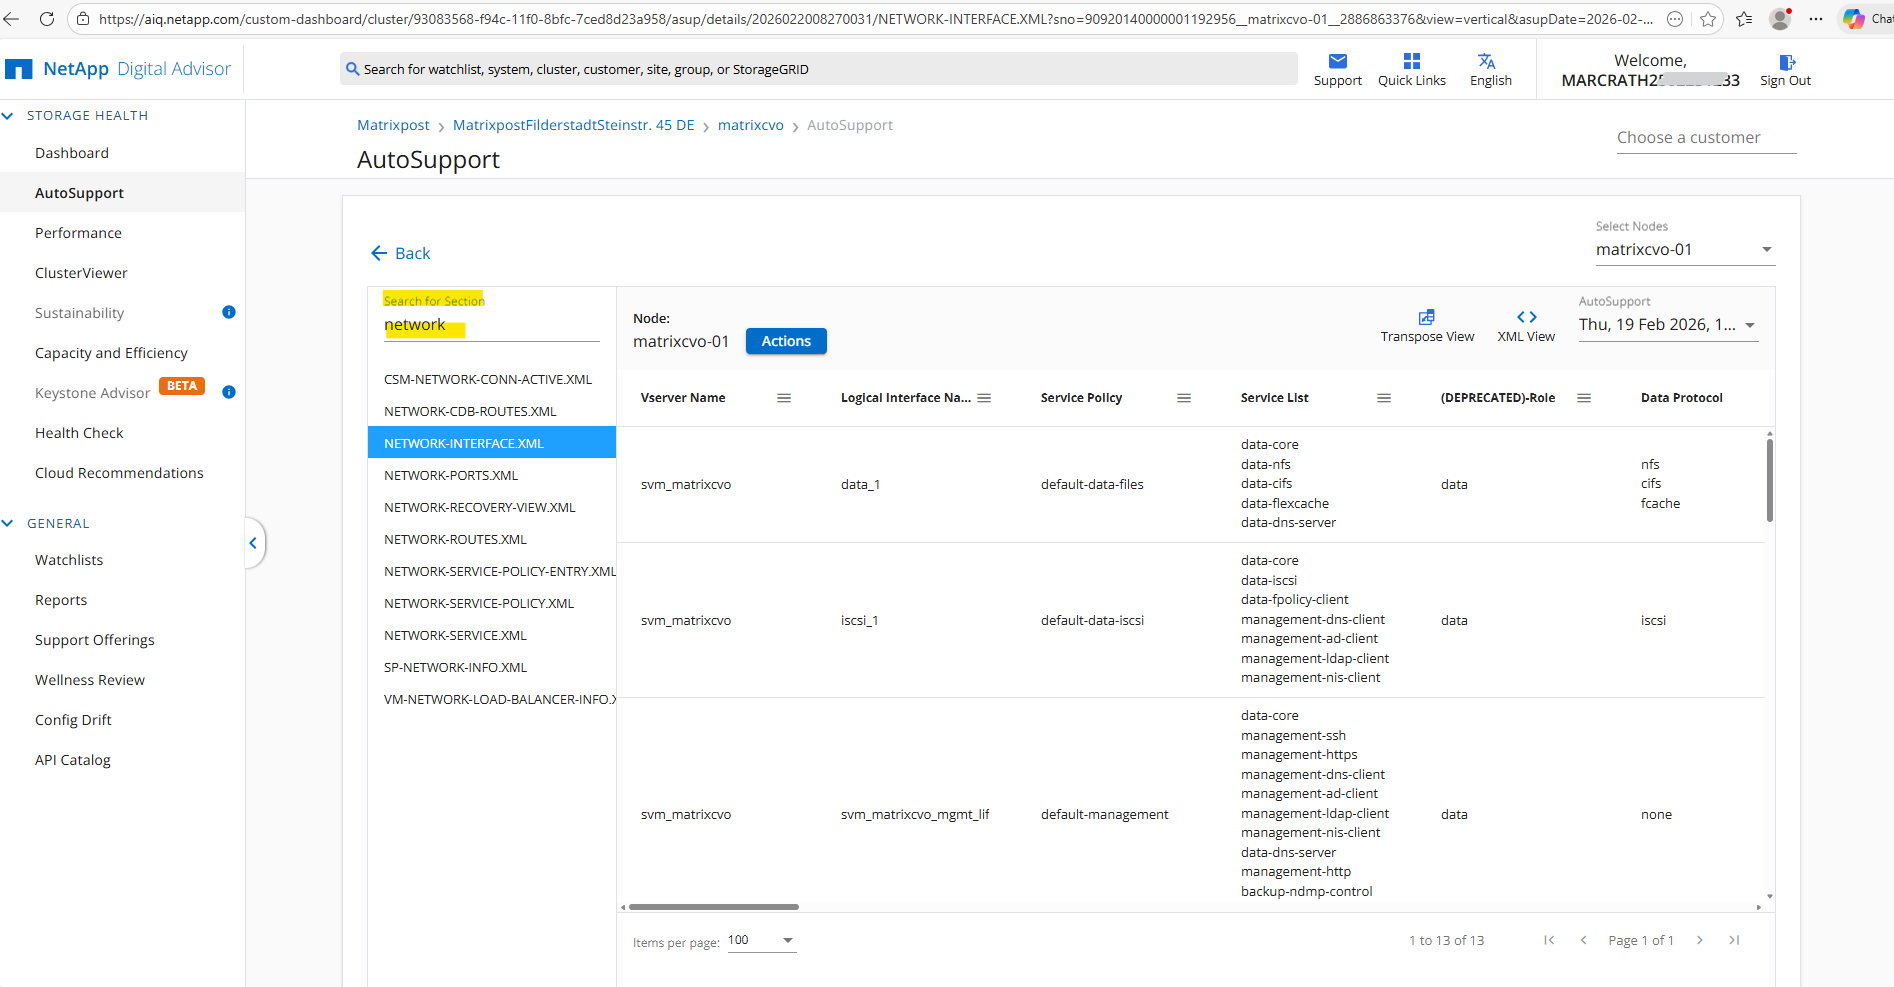Click the Back link
This screenshot has width=1894, height=987.
pyautogui.click(x=401, y=253)
